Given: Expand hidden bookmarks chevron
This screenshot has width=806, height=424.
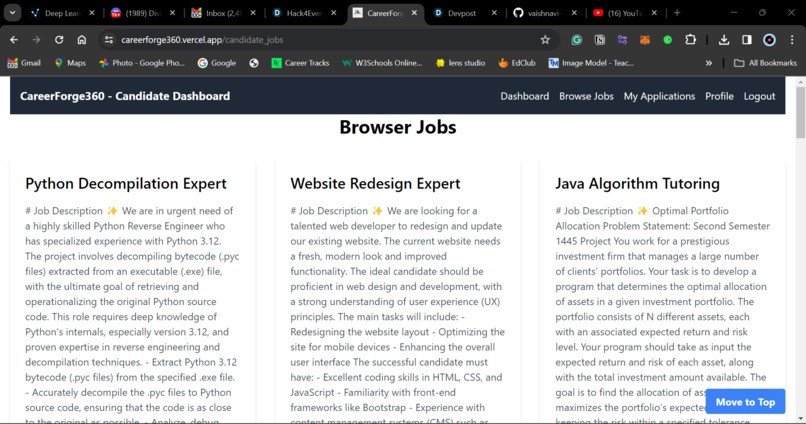Looking at the screenshot, I should (x=709, y=63).
